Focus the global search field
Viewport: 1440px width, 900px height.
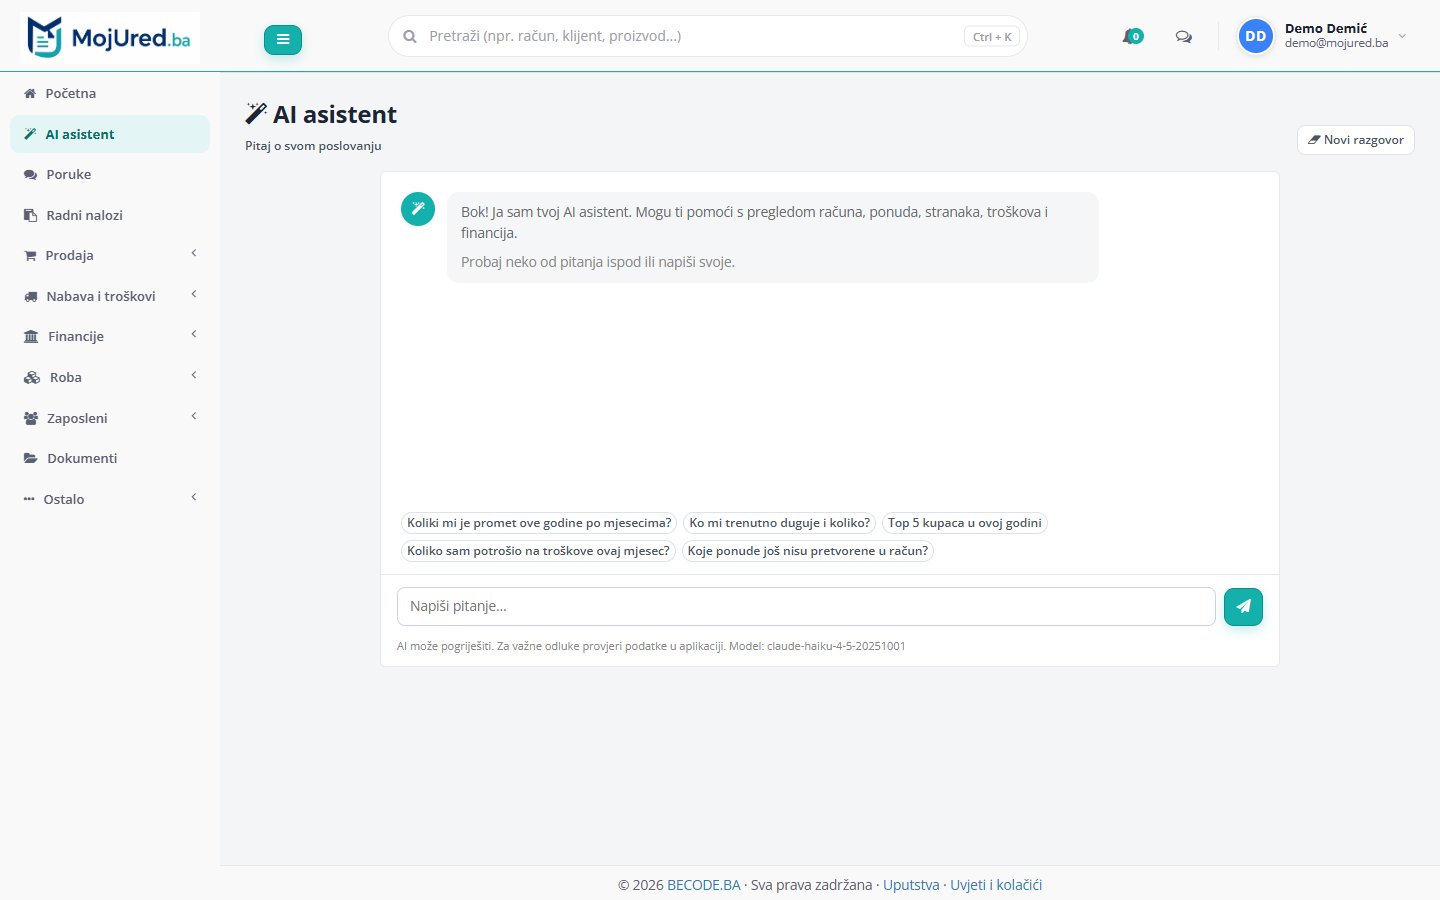click(x=708, y=36)
